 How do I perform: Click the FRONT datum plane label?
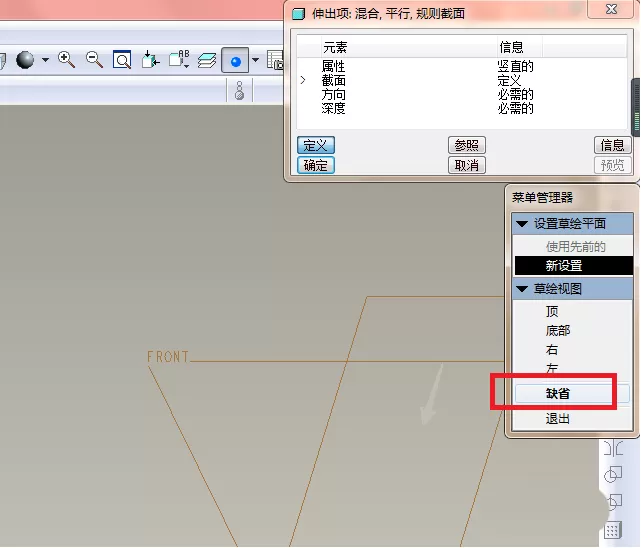click(168, 357)
